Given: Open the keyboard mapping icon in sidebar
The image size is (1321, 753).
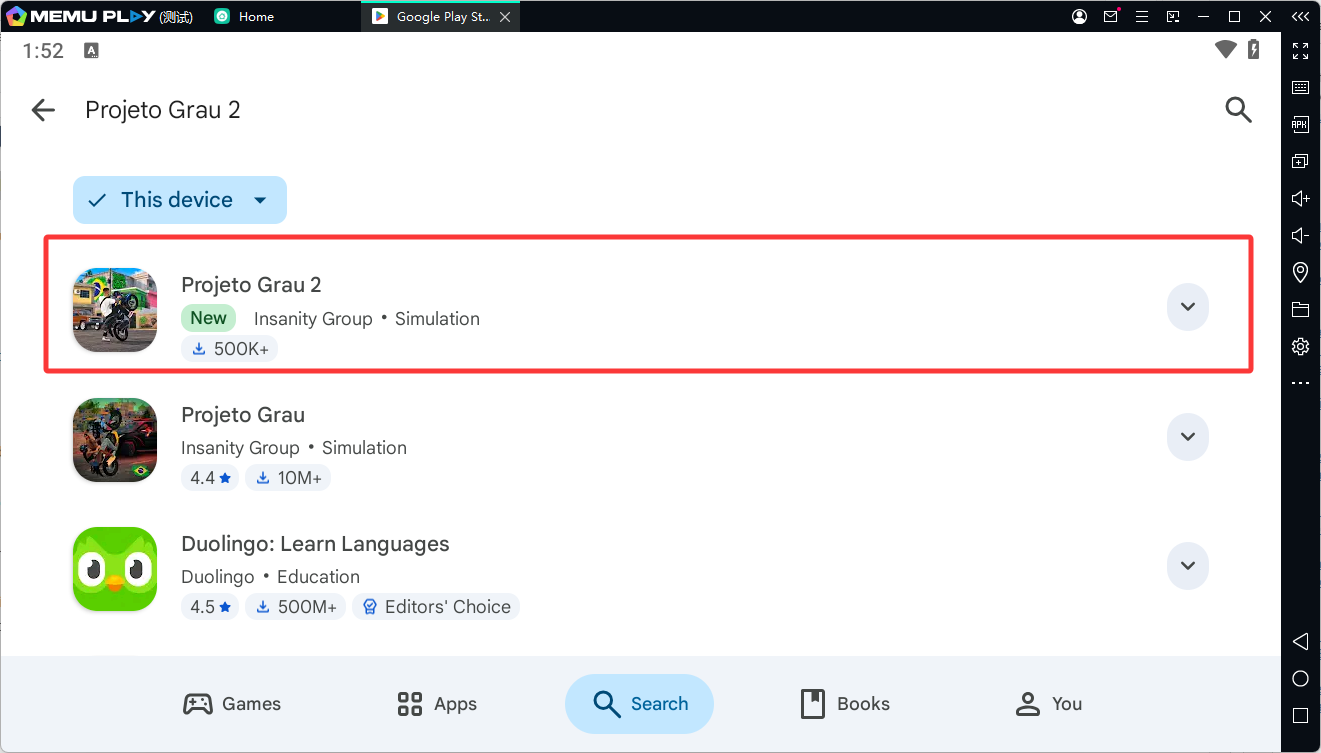Looking at the screenshot, I should click(1300, 88).
